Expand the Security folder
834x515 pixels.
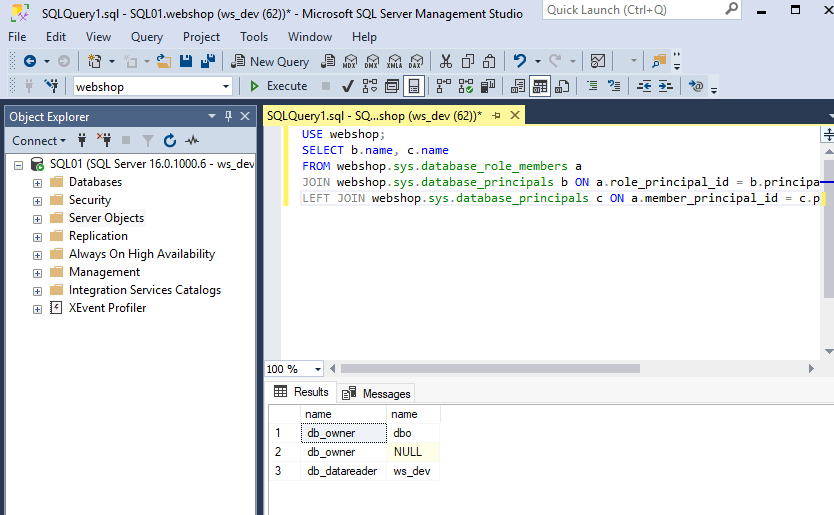37,201
